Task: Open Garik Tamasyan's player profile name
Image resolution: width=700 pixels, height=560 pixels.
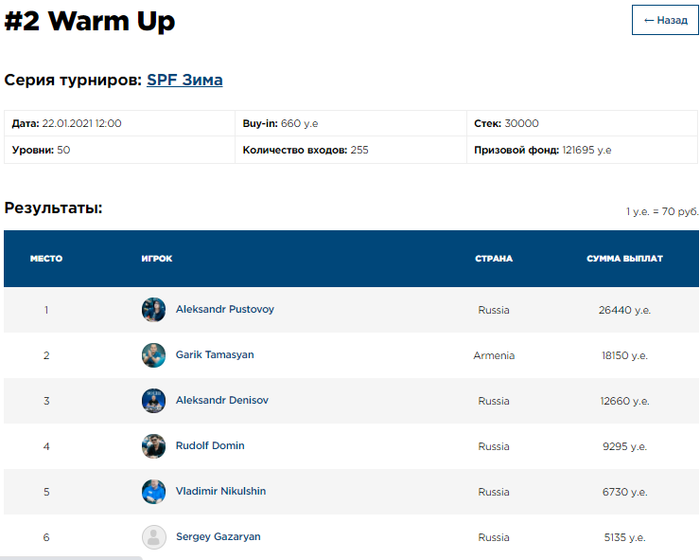Action: click(215, 355)
